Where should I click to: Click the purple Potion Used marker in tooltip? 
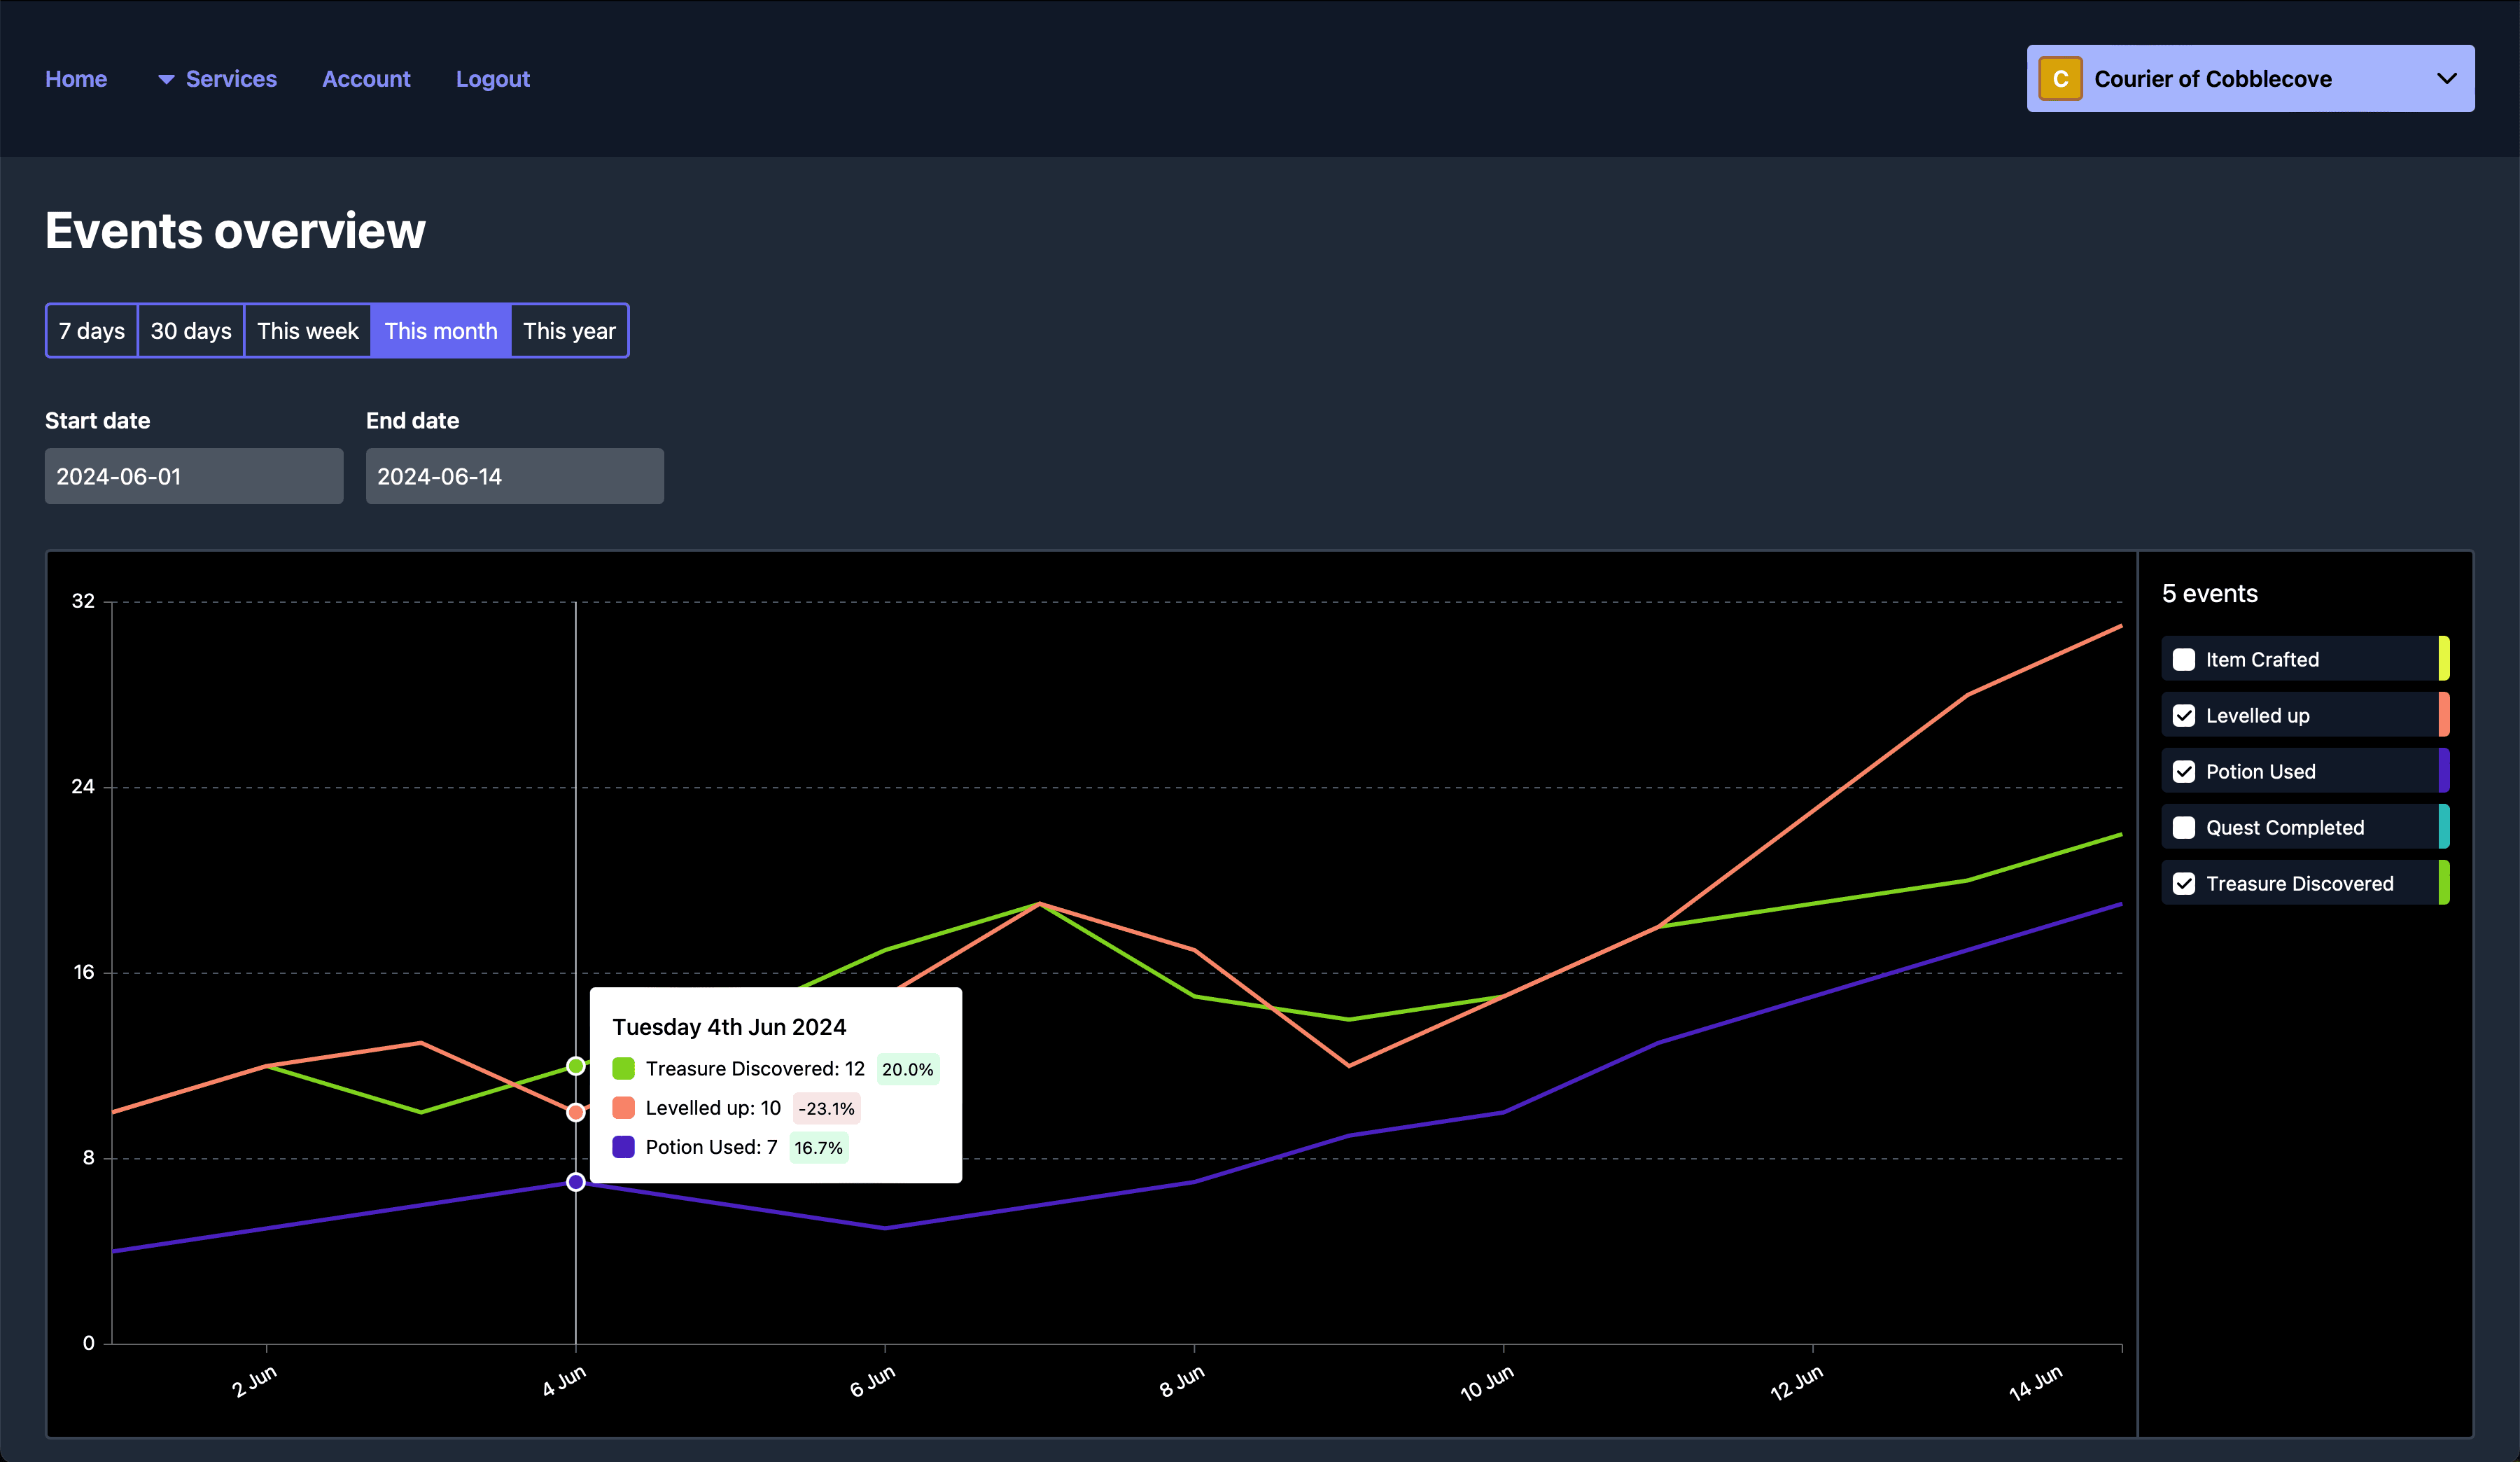point(624,1147)
